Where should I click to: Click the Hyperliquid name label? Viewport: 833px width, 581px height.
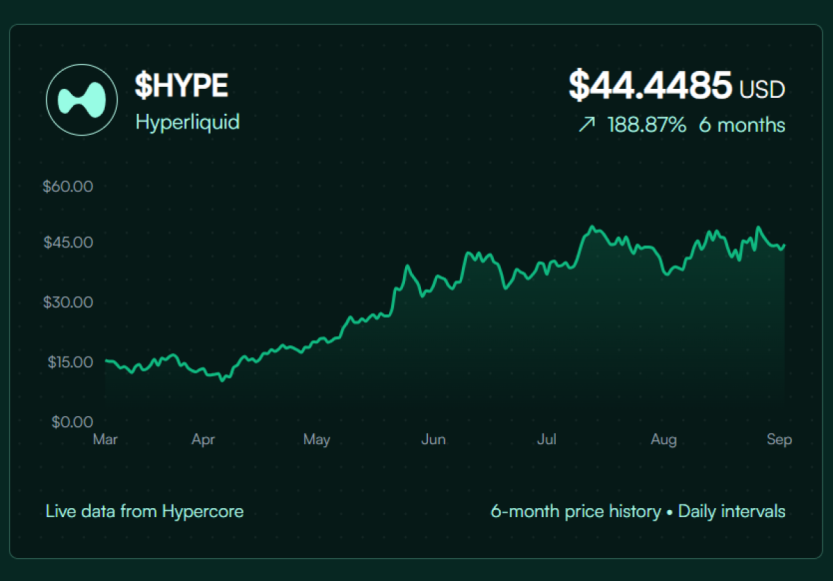click(x=188, y=122)
